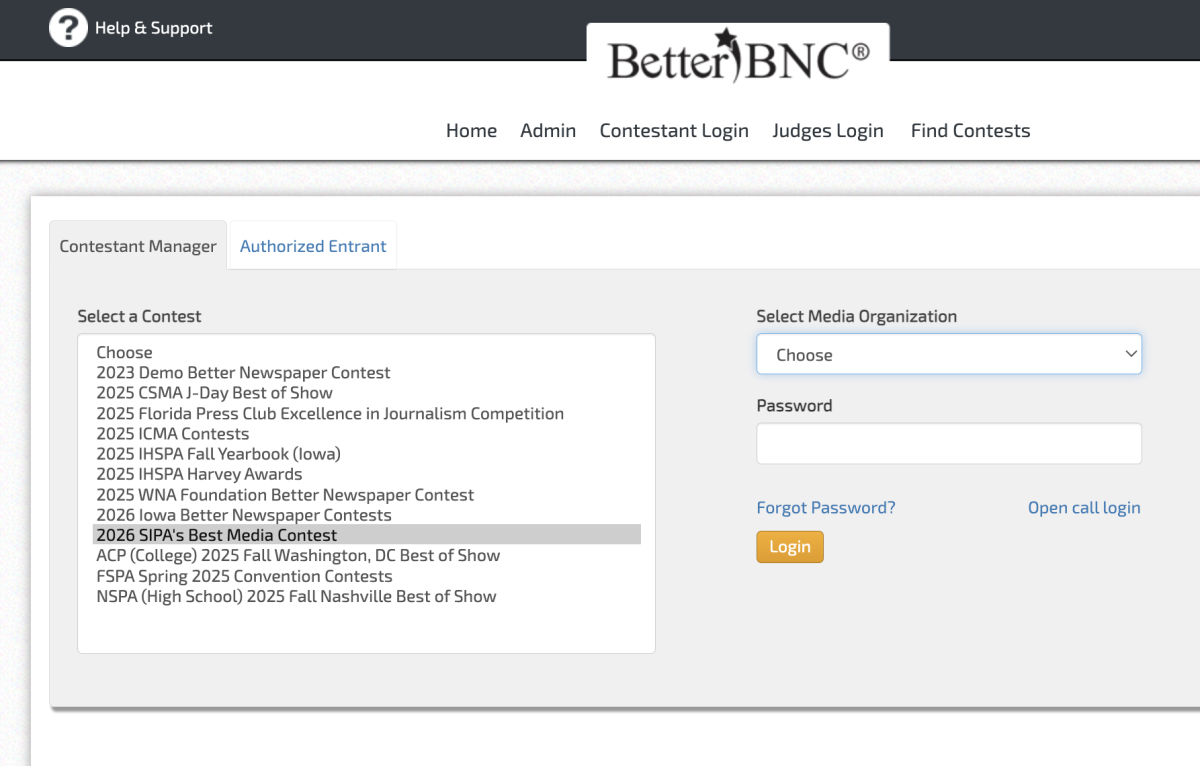This screenshot has width=1200, height=766.
Task: Open the Help & Support link
Action: 154,28
